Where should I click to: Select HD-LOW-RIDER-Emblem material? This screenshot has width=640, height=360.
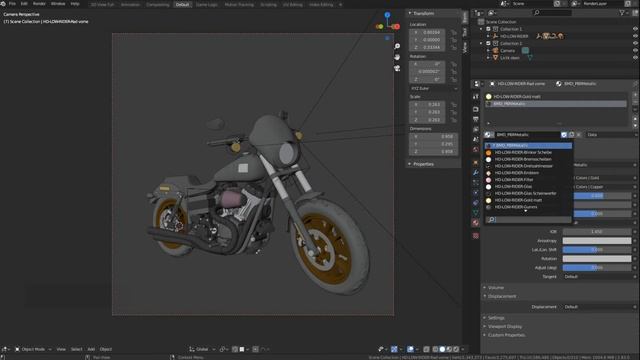tap(529, 173)
